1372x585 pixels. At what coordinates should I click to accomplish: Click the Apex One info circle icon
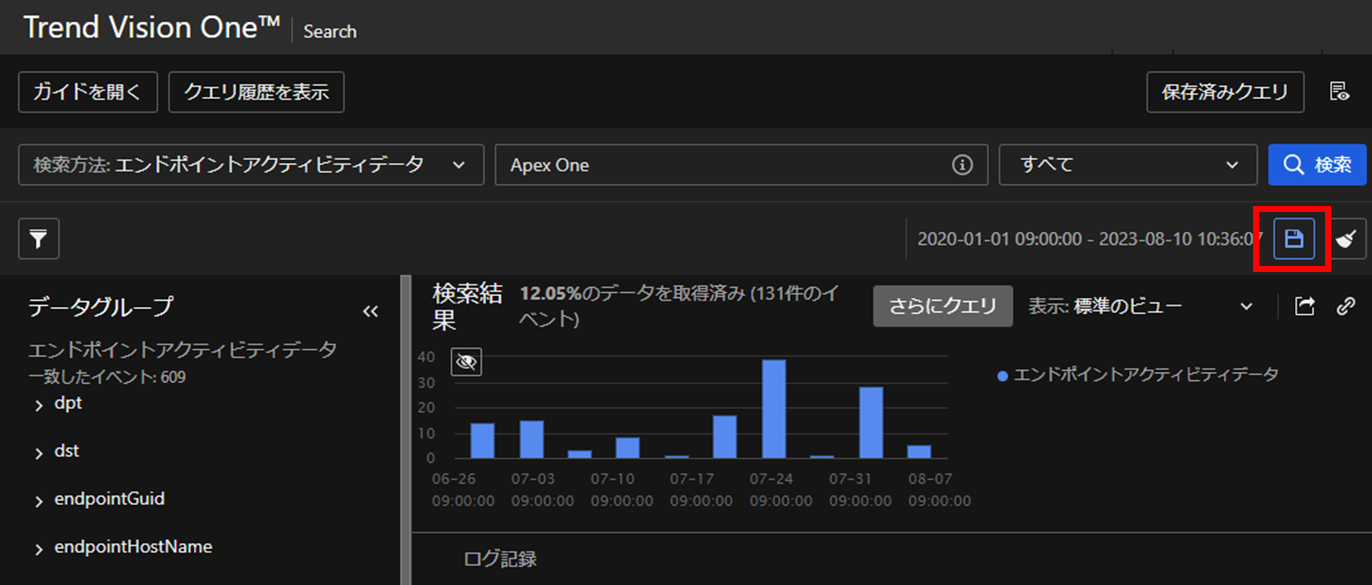[x=963, y=165]
